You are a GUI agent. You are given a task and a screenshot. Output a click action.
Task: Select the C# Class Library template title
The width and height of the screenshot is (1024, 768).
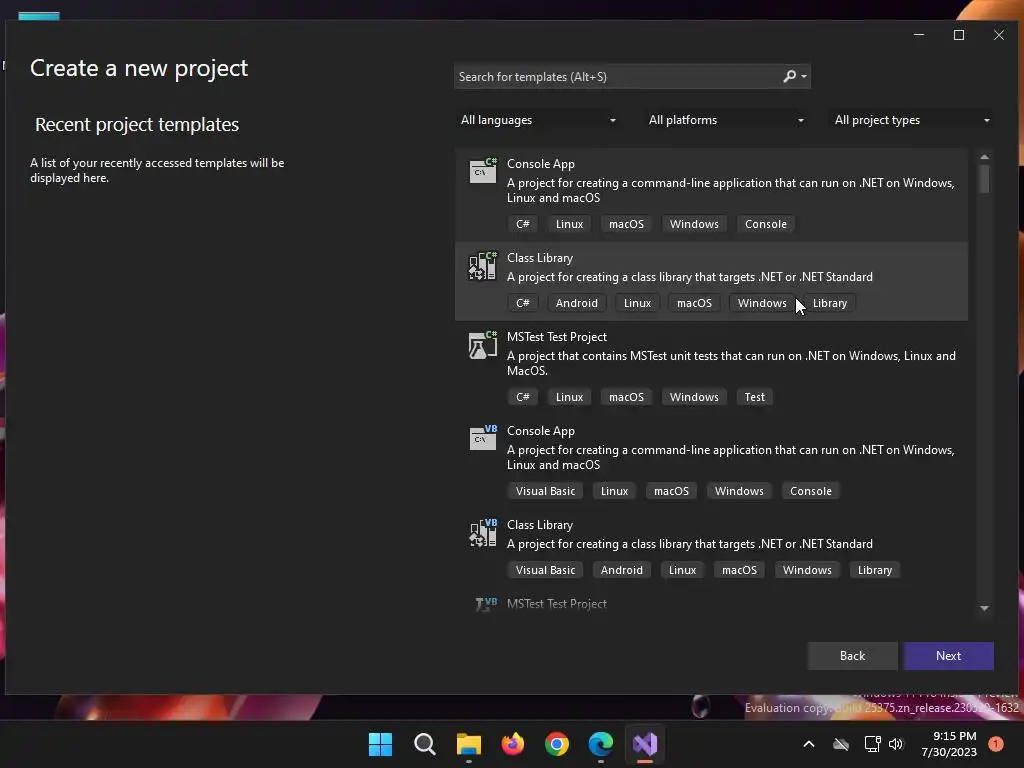pos(540,258)
